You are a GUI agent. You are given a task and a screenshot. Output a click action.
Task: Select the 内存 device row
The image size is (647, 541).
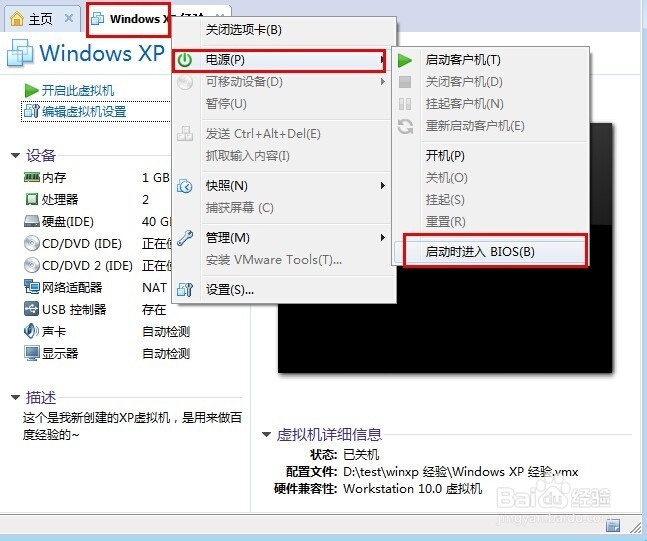coord(97,178)
